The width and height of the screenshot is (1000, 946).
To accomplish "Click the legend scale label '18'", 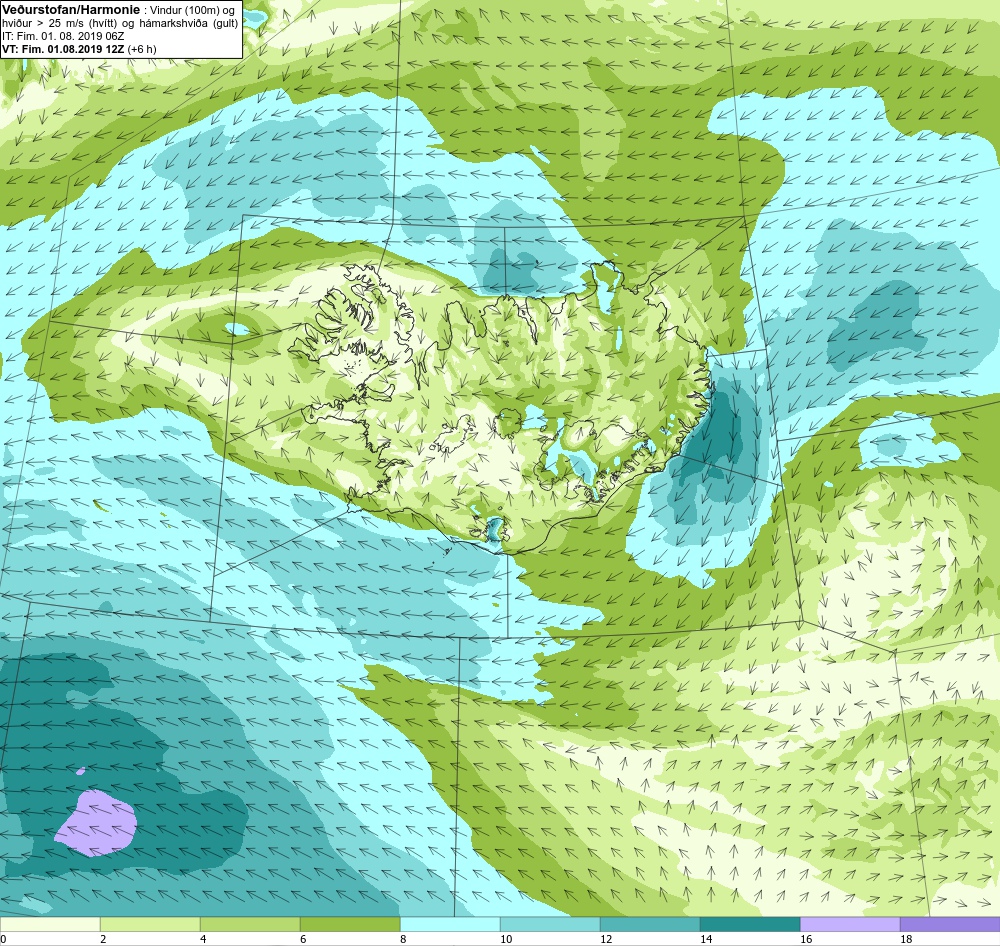I will pyautogui.click(x=906, y=939).
